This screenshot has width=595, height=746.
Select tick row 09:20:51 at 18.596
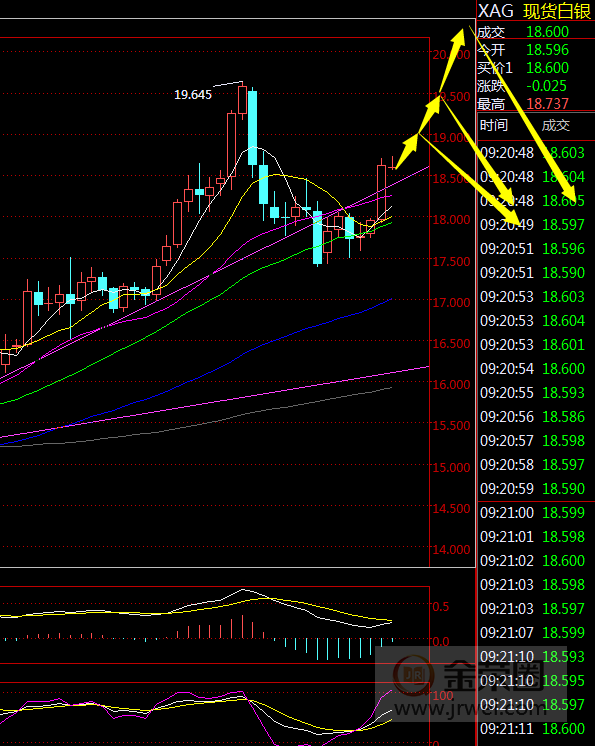click(532, 249)
